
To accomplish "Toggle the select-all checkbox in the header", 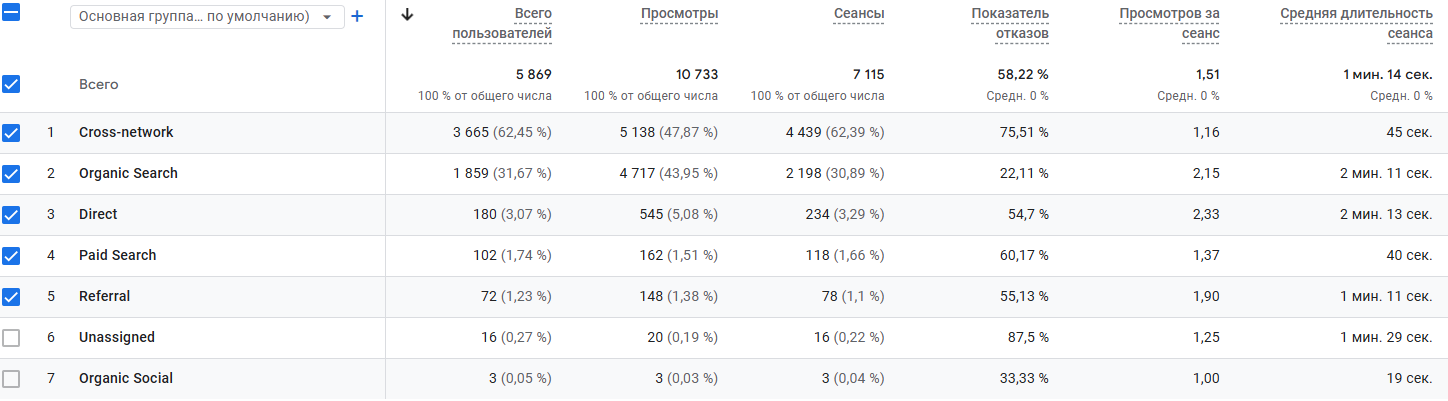I will (11, 14).
